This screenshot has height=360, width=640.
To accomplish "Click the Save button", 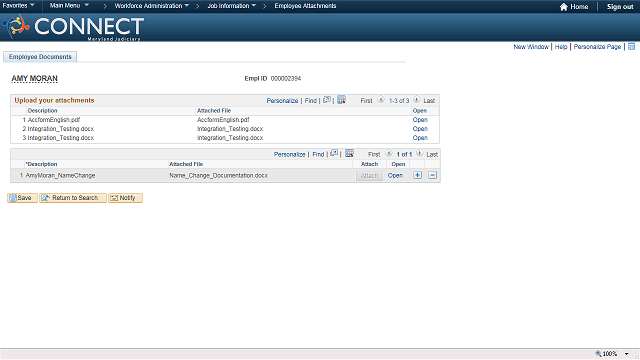I will coord(22,198).
